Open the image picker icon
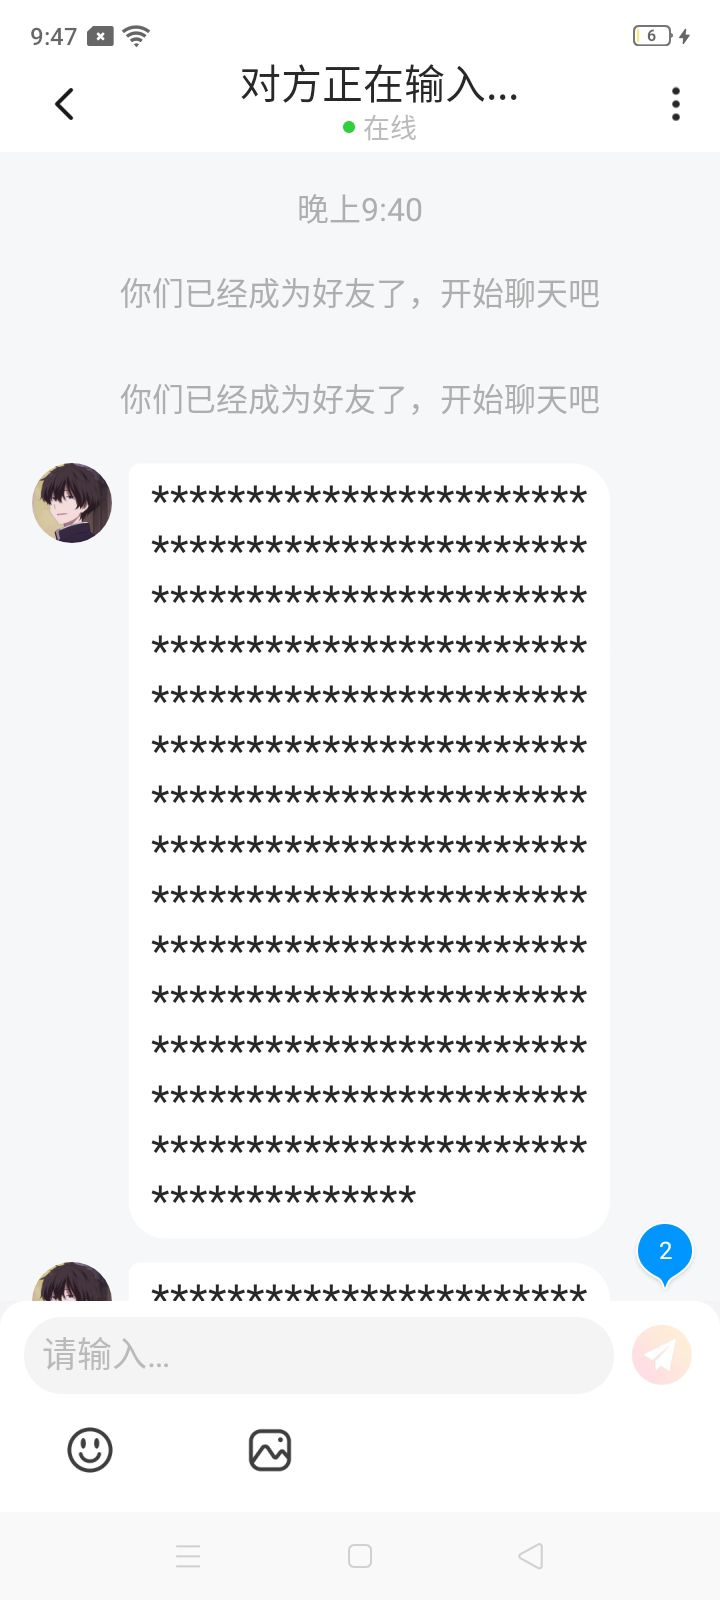The height and width of the screenshot is (1600, 720). pos(270,1449)
